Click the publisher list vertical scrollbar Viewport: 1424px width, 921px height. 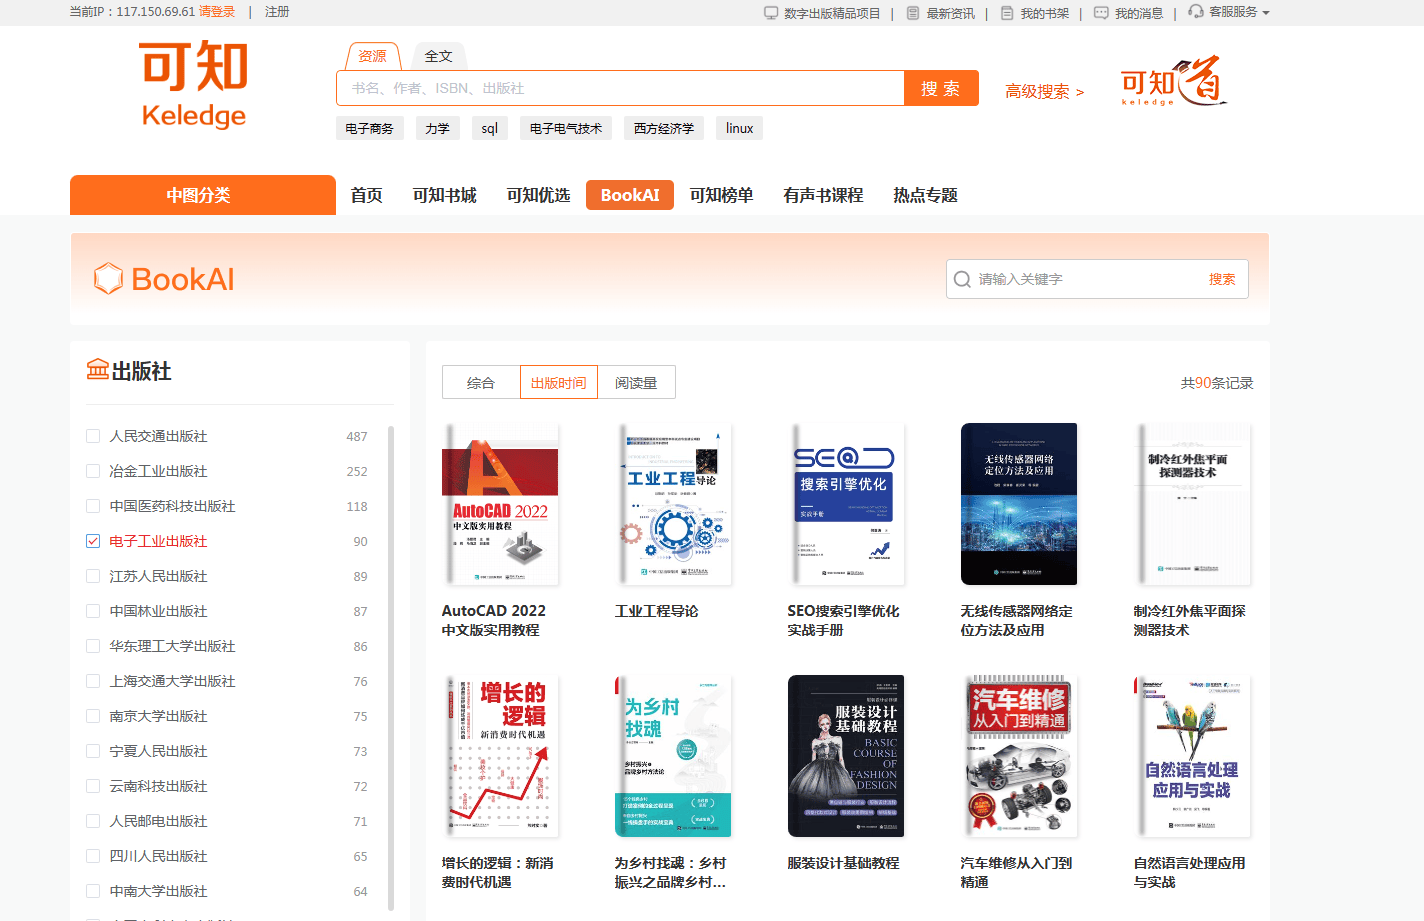tap(391, 660)
